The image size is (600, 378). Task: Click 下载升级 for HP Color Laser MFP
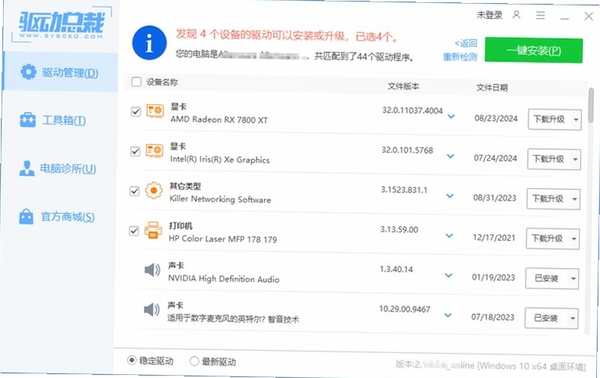[547, 239]
